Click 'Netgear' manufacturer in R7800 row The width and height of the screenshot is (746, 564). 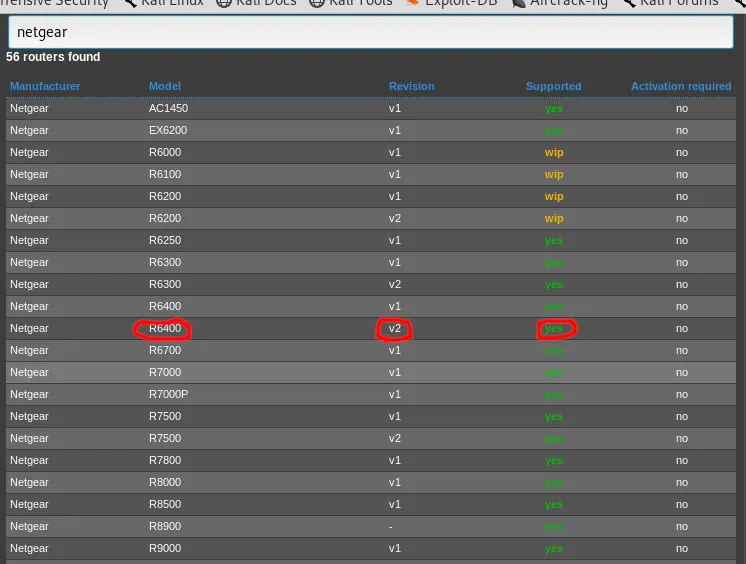29,460
